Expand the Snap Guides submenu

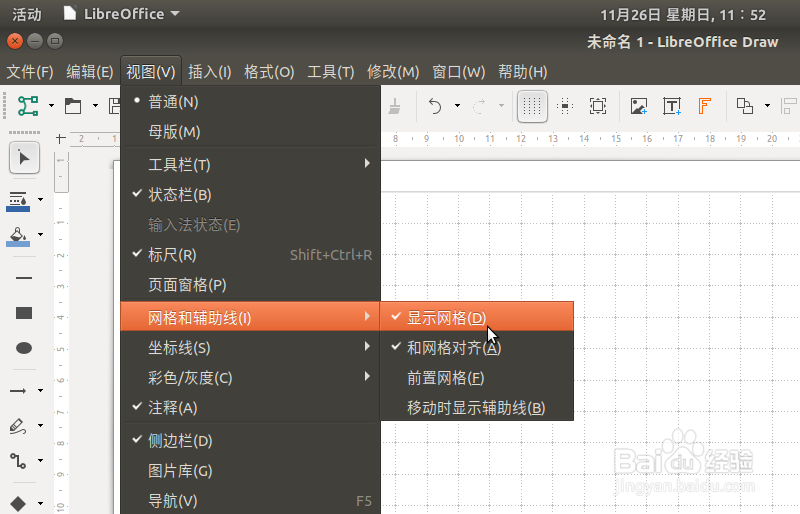251,348
